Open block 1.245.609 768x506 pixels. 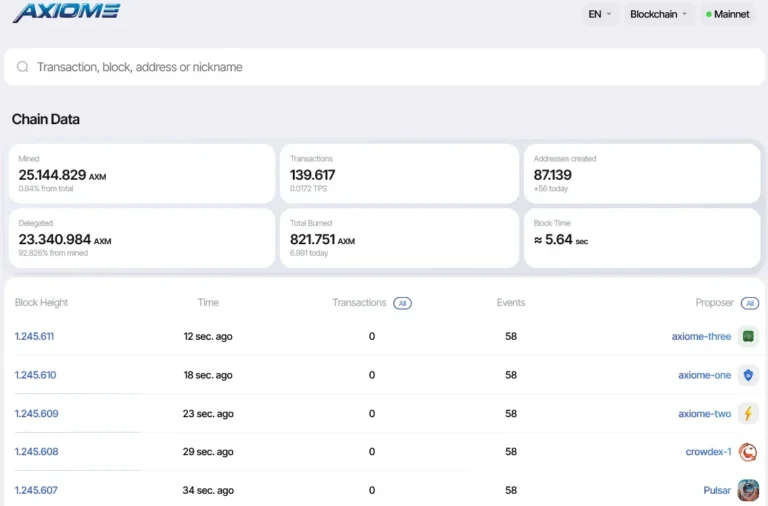[36, 413]
